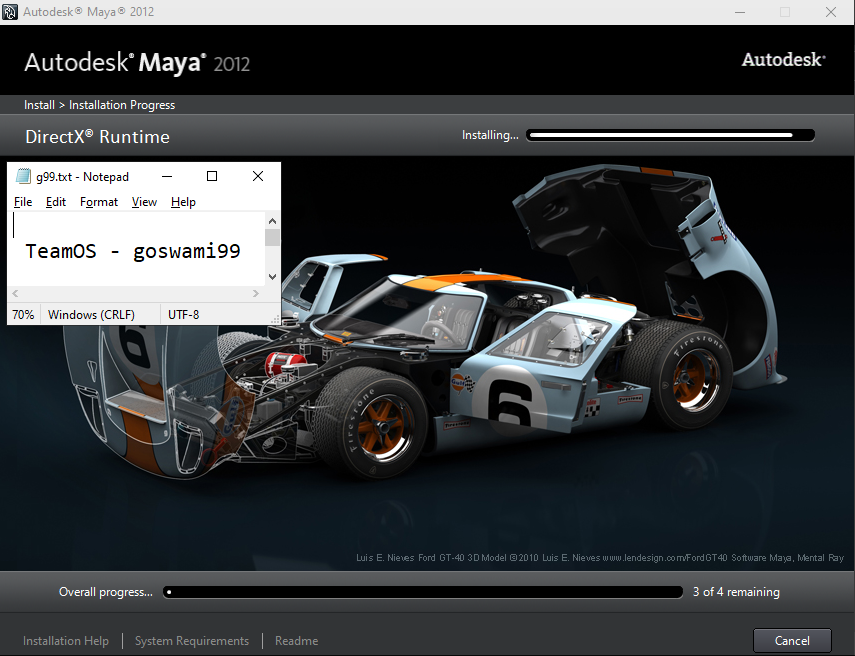
Task: Open the Notepad Edit menu
Action: (56, 202)
